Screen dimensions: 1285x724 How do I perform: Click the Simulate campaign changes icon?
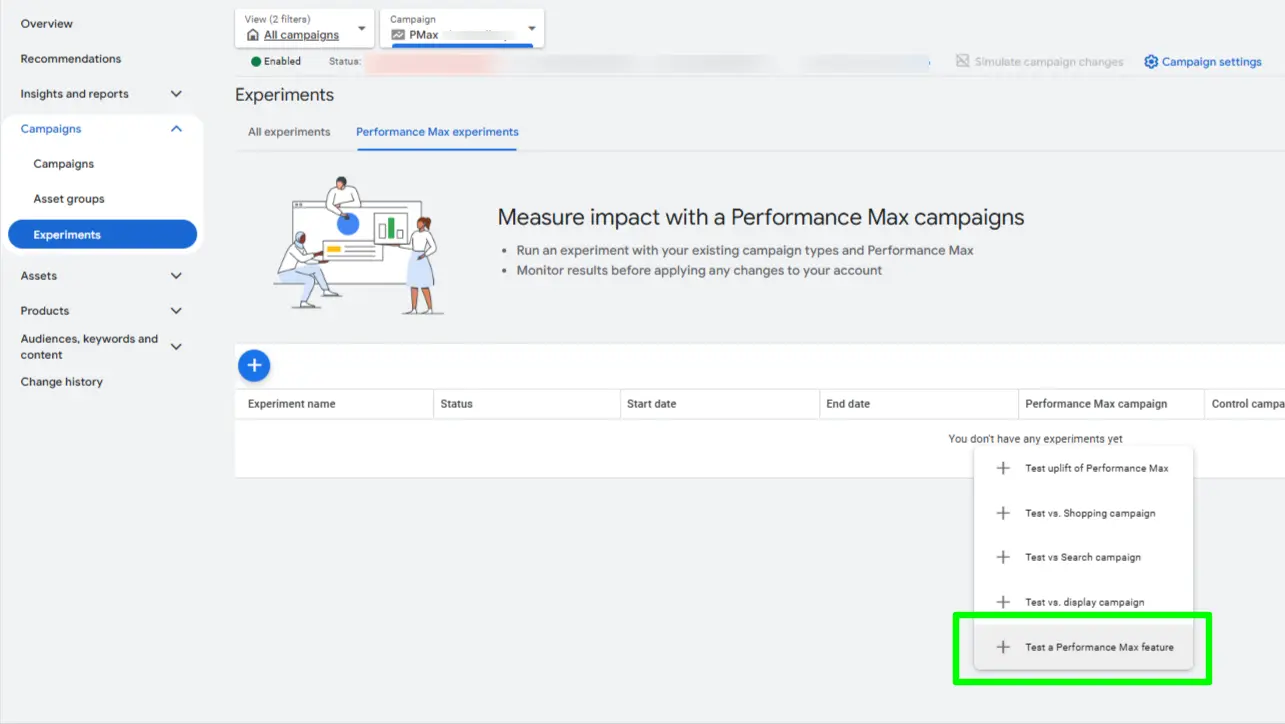point(962,62)
